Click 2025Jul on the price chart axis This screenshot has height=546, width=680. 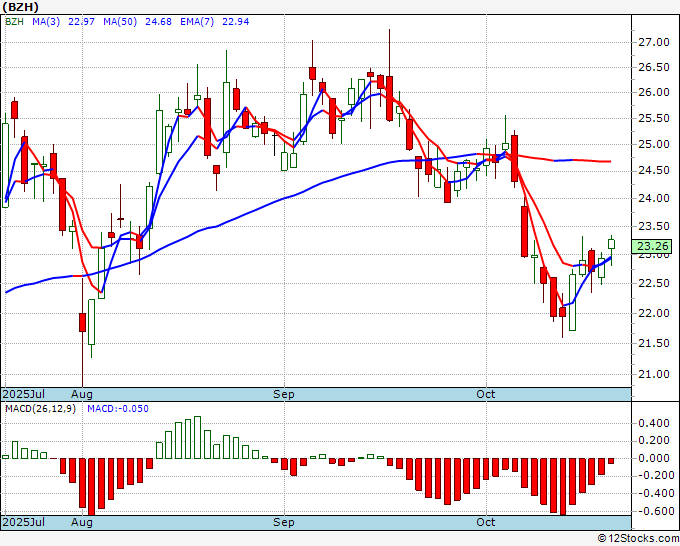[24, 394]
